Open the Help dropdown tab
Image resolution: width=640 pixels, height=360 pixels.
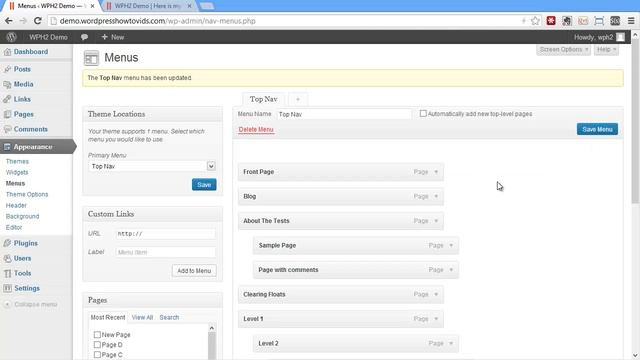point(606,49)
